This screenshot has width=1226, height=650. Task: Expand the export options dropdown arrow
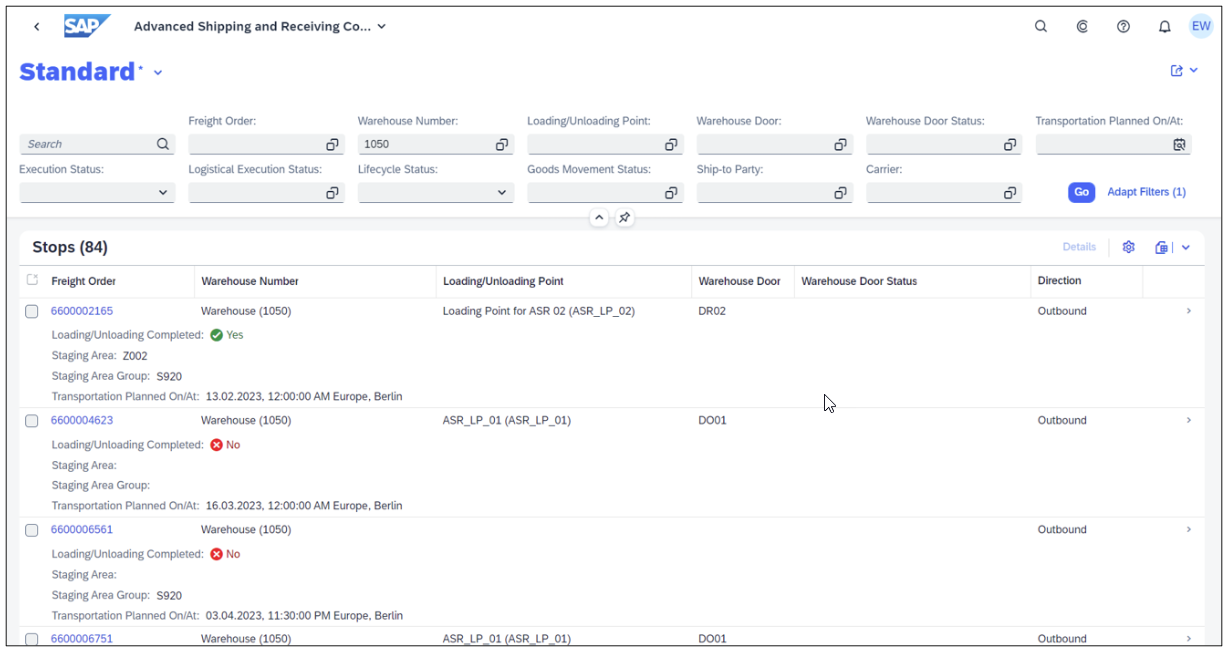point(1186,247)
